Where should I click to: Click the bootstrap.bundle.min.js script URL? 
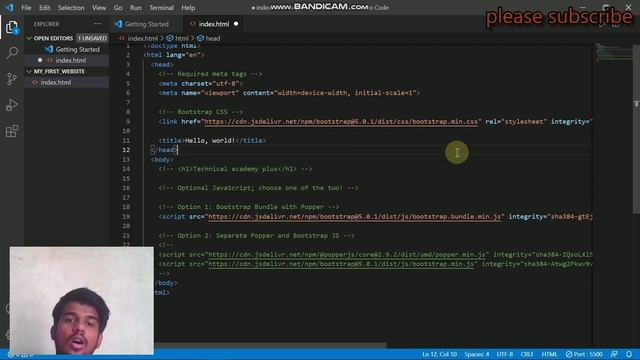pos(354,217)
